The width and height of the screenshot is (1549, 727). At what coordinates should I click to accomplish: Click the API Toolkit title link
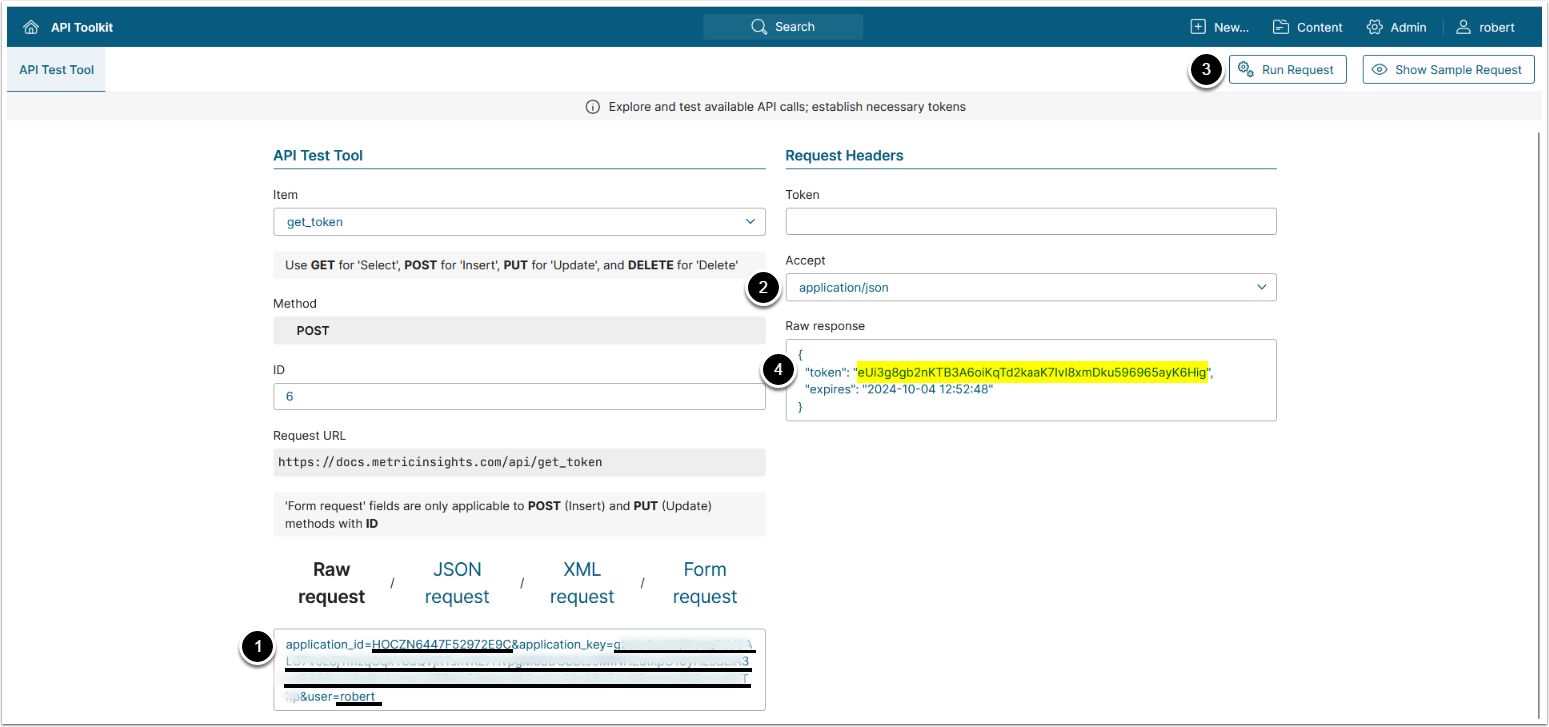(x=82, y=27)
